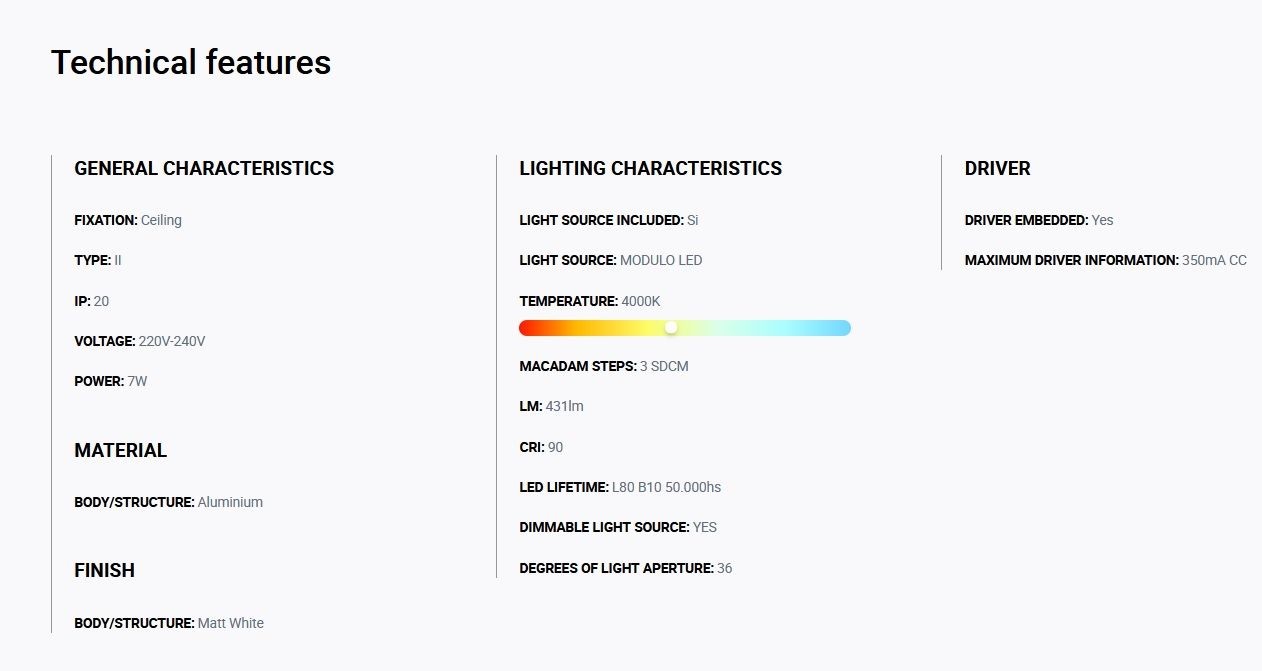Select the Lighting Characteristics heading
1262x671 pixels.
[x=651, y=169]
